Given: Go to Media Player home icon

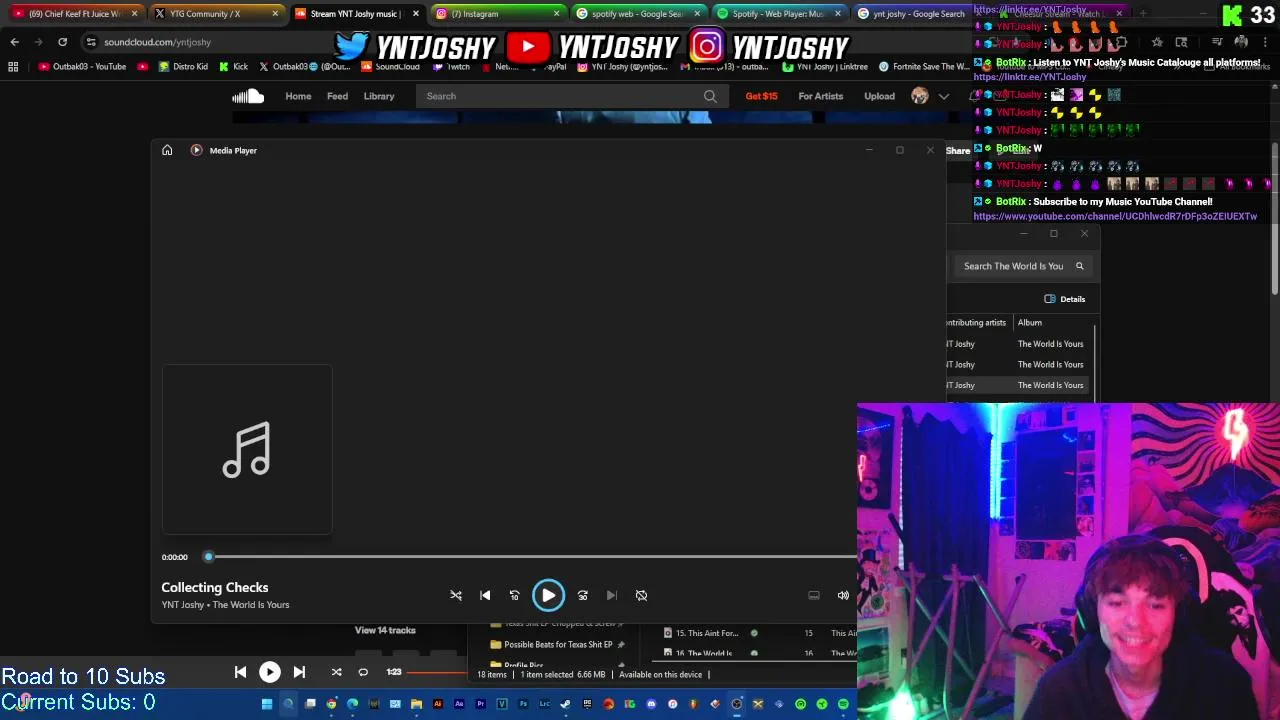Looking at the screenshot, I should (167, 150).
